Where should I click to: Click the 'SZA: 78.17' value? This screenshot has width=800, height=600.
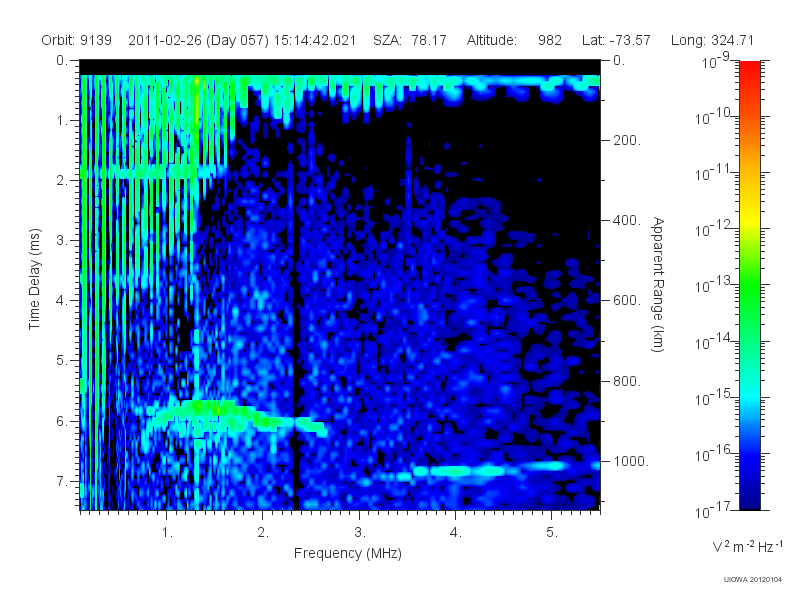pyautogui.click(x=410, y=40)
